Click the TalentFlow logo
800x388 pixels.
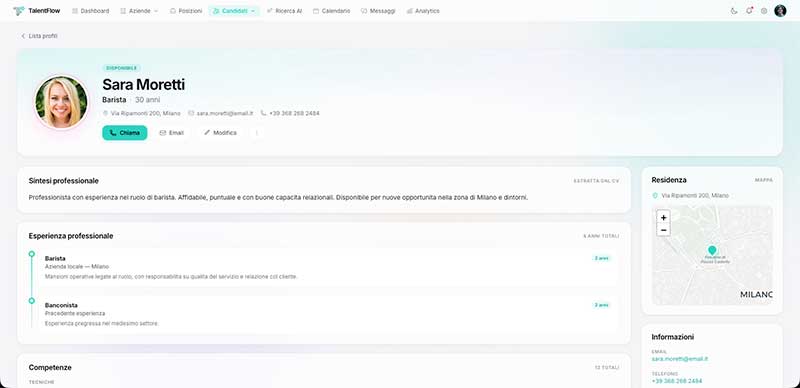click(x=37, y=11)
